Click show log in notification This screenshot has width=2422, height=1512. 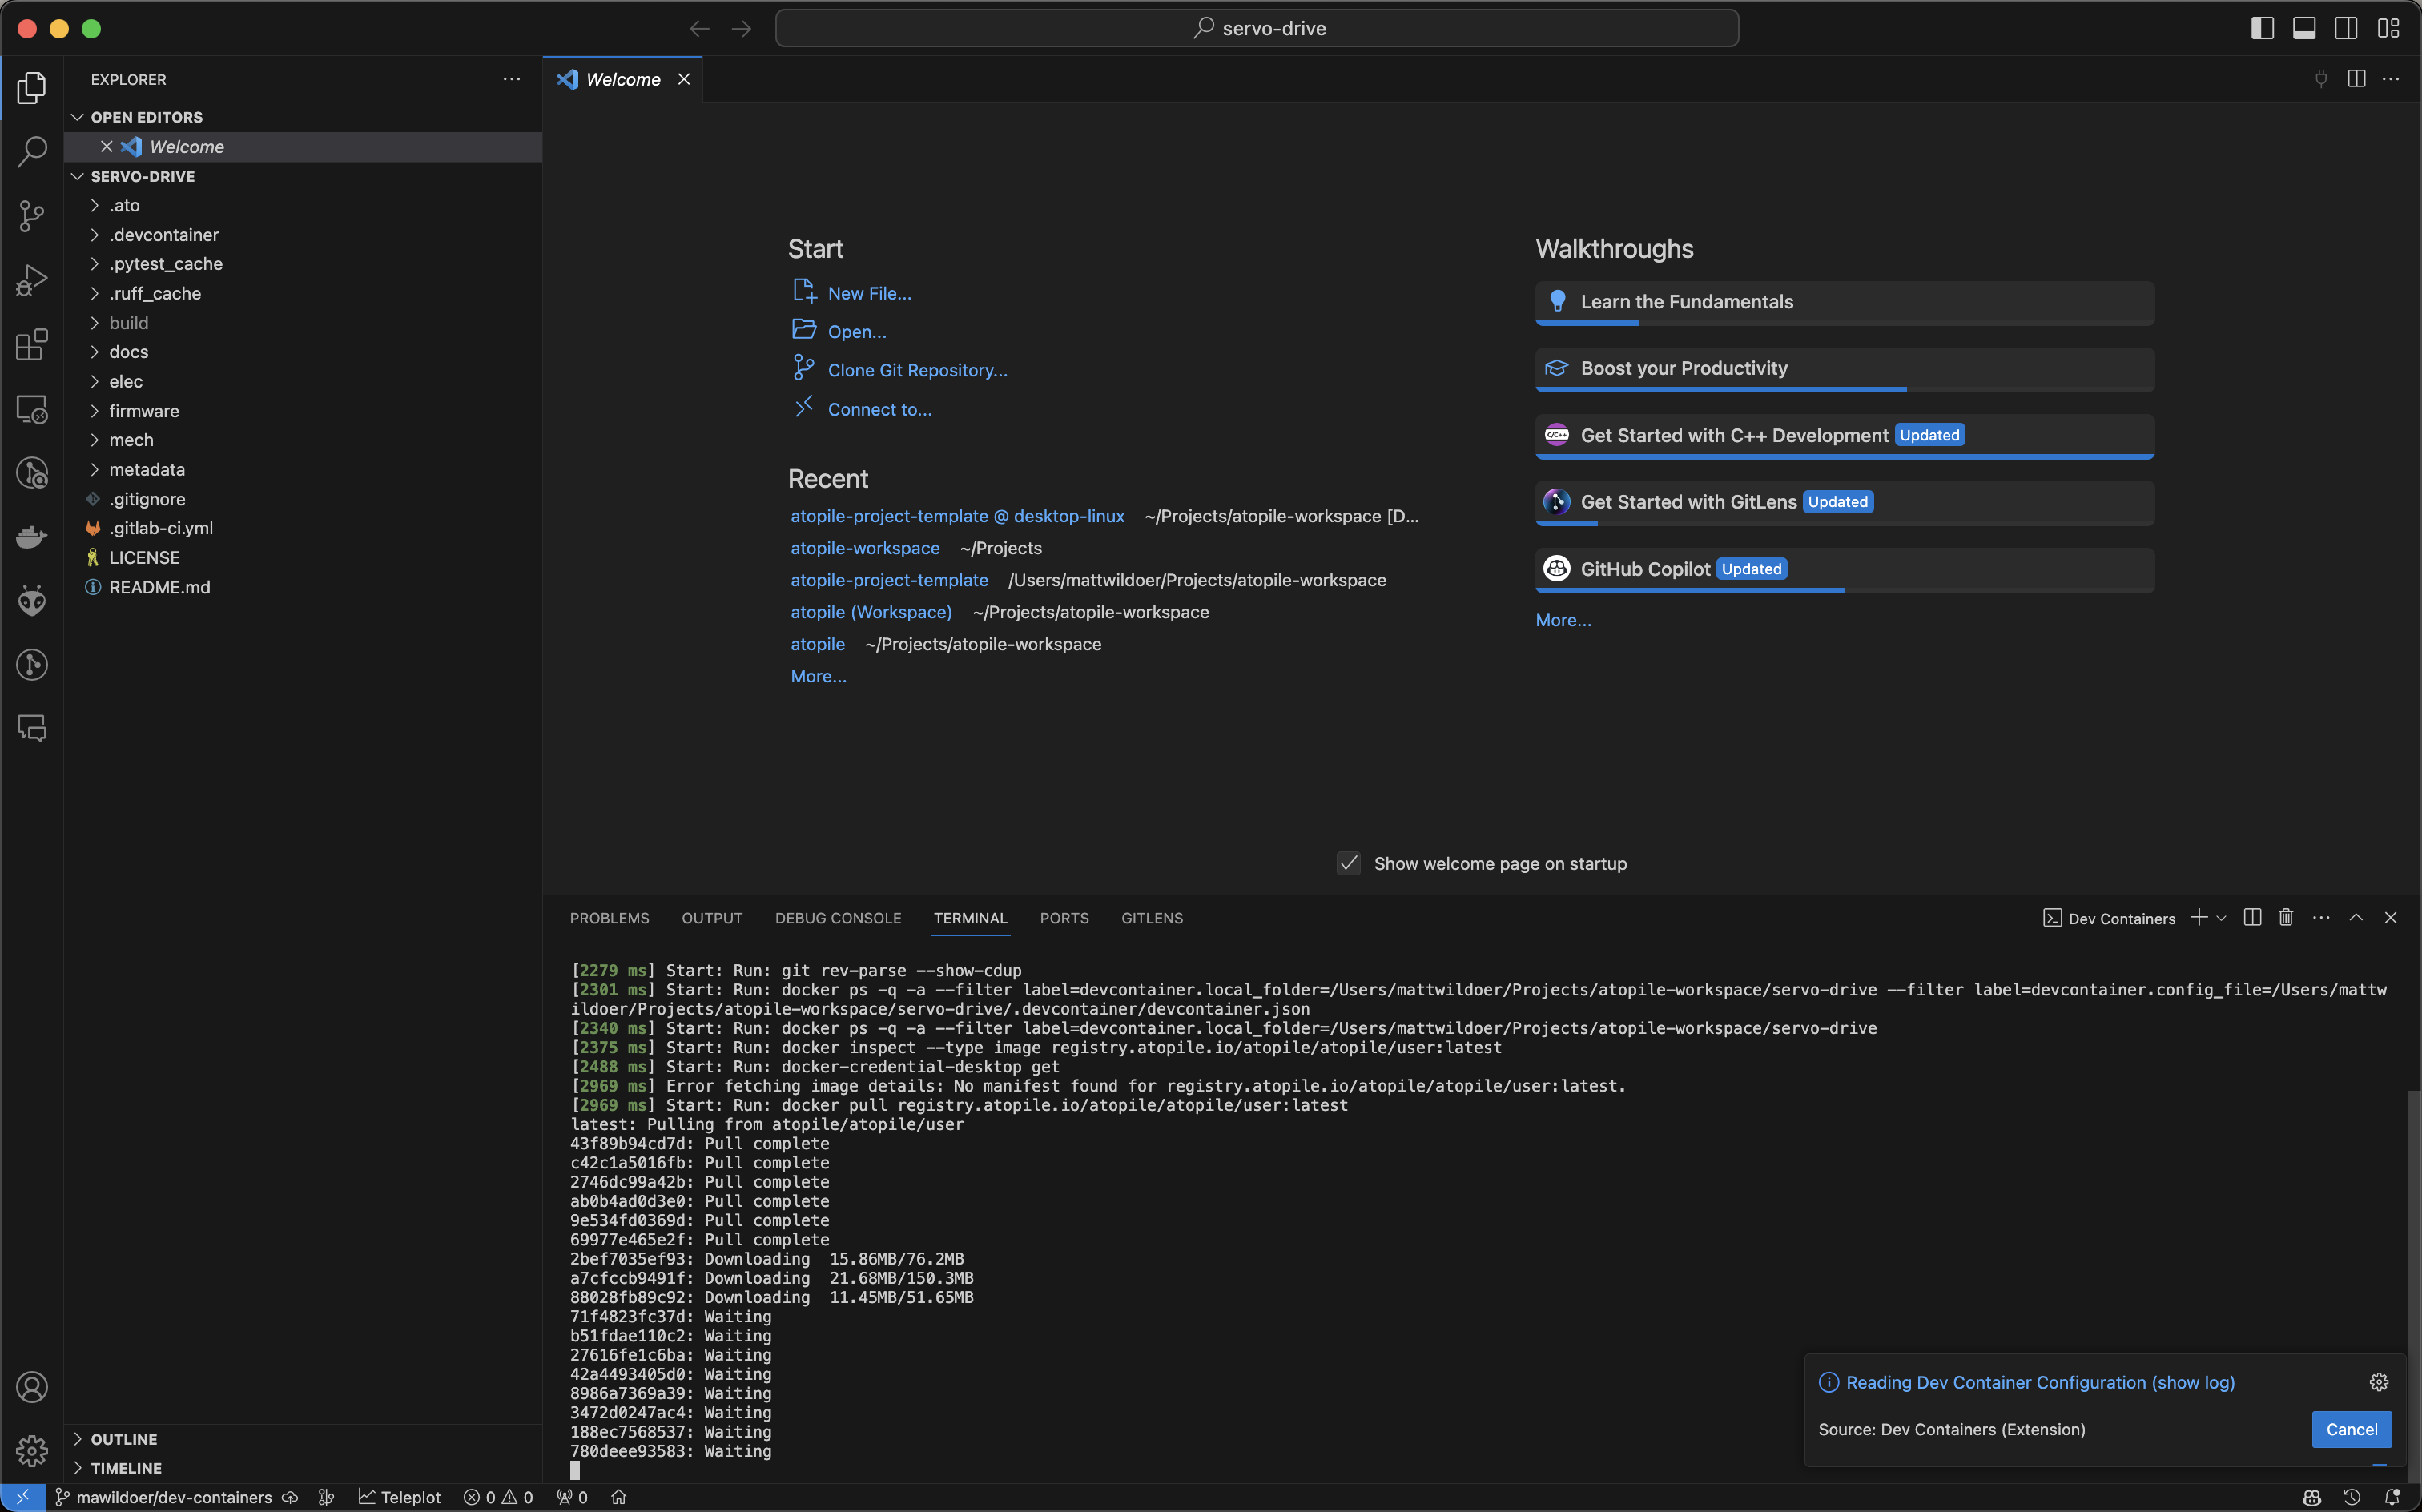tap(2193, 1382)
